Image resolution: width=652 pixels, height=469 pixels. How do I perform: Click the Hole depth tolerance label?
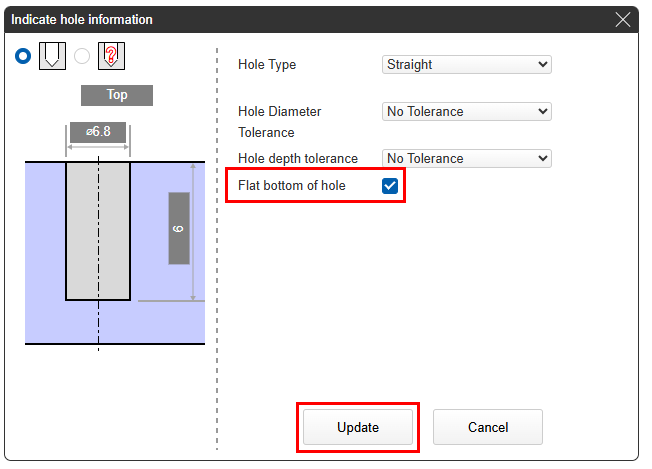297,158
